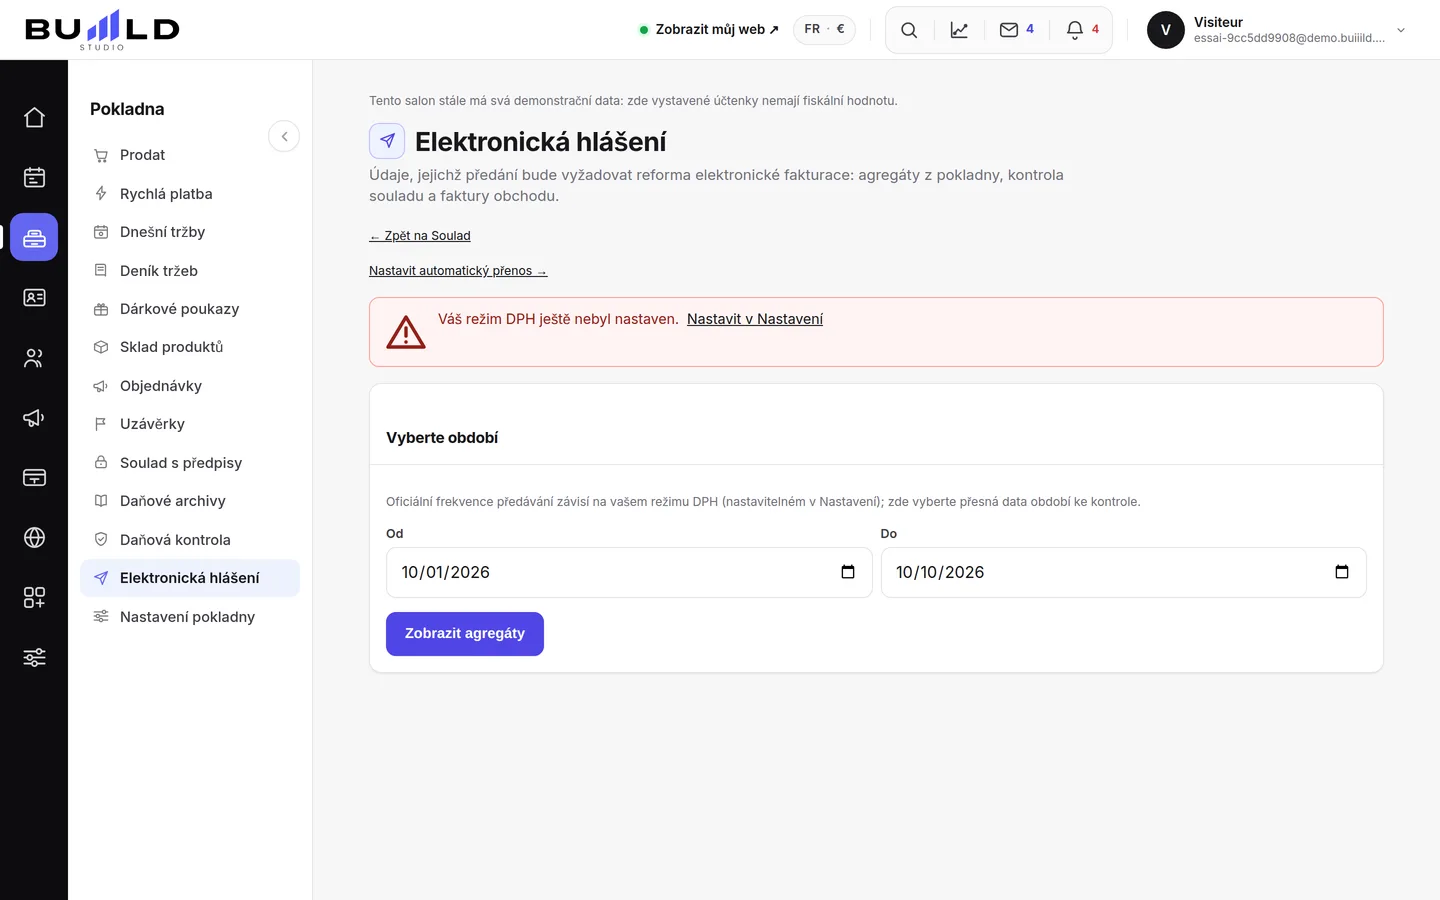
Task: Open Nastavení pokladny menu item
Action: pos(190,617)
